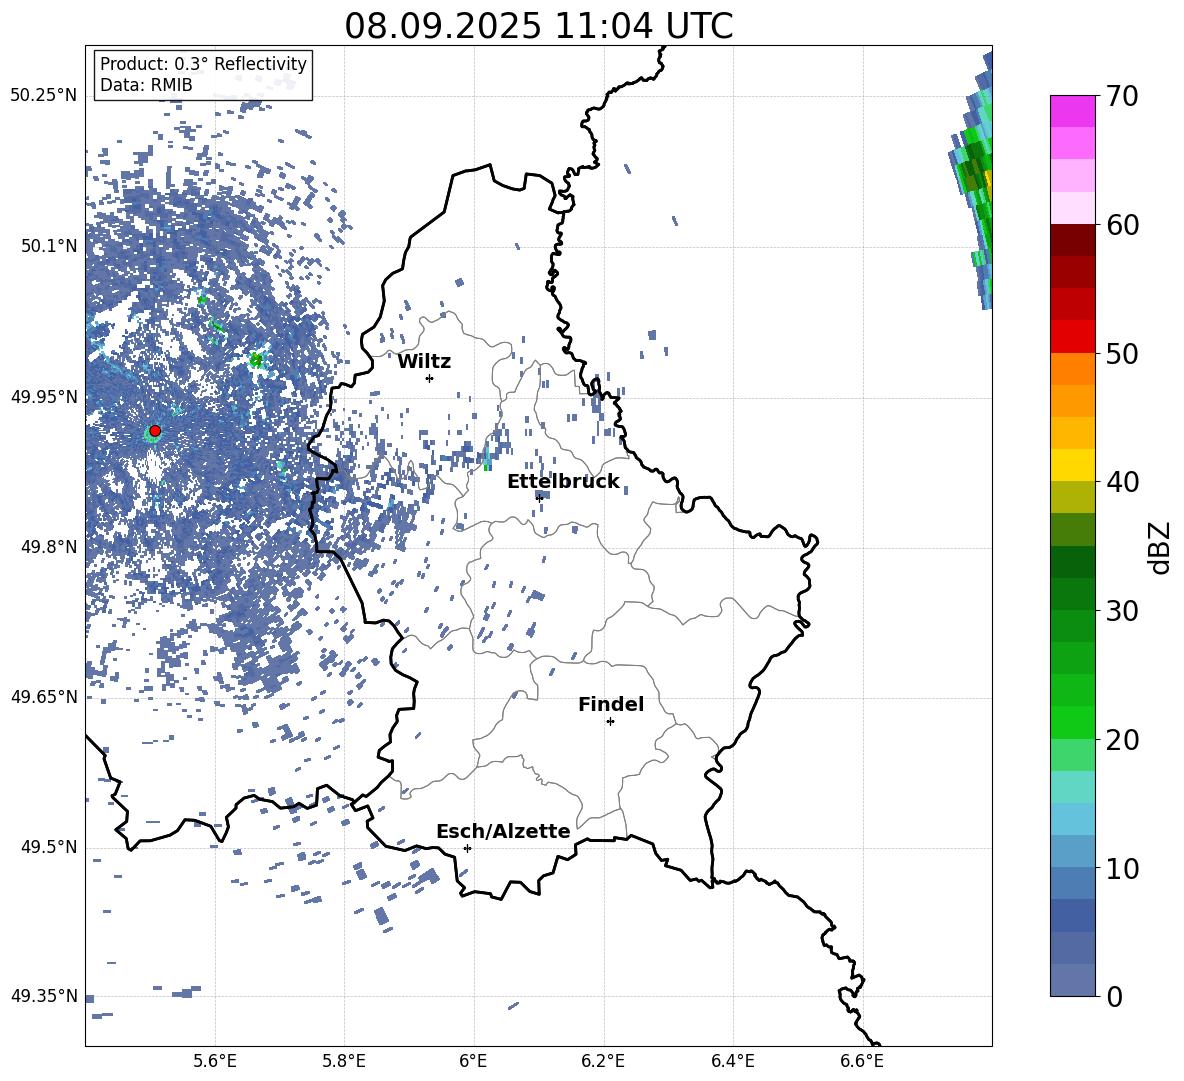Click the 6.2°E longitude label
The image size is (1184, 1081).
pyautogui.click(x=603, y=1062)
